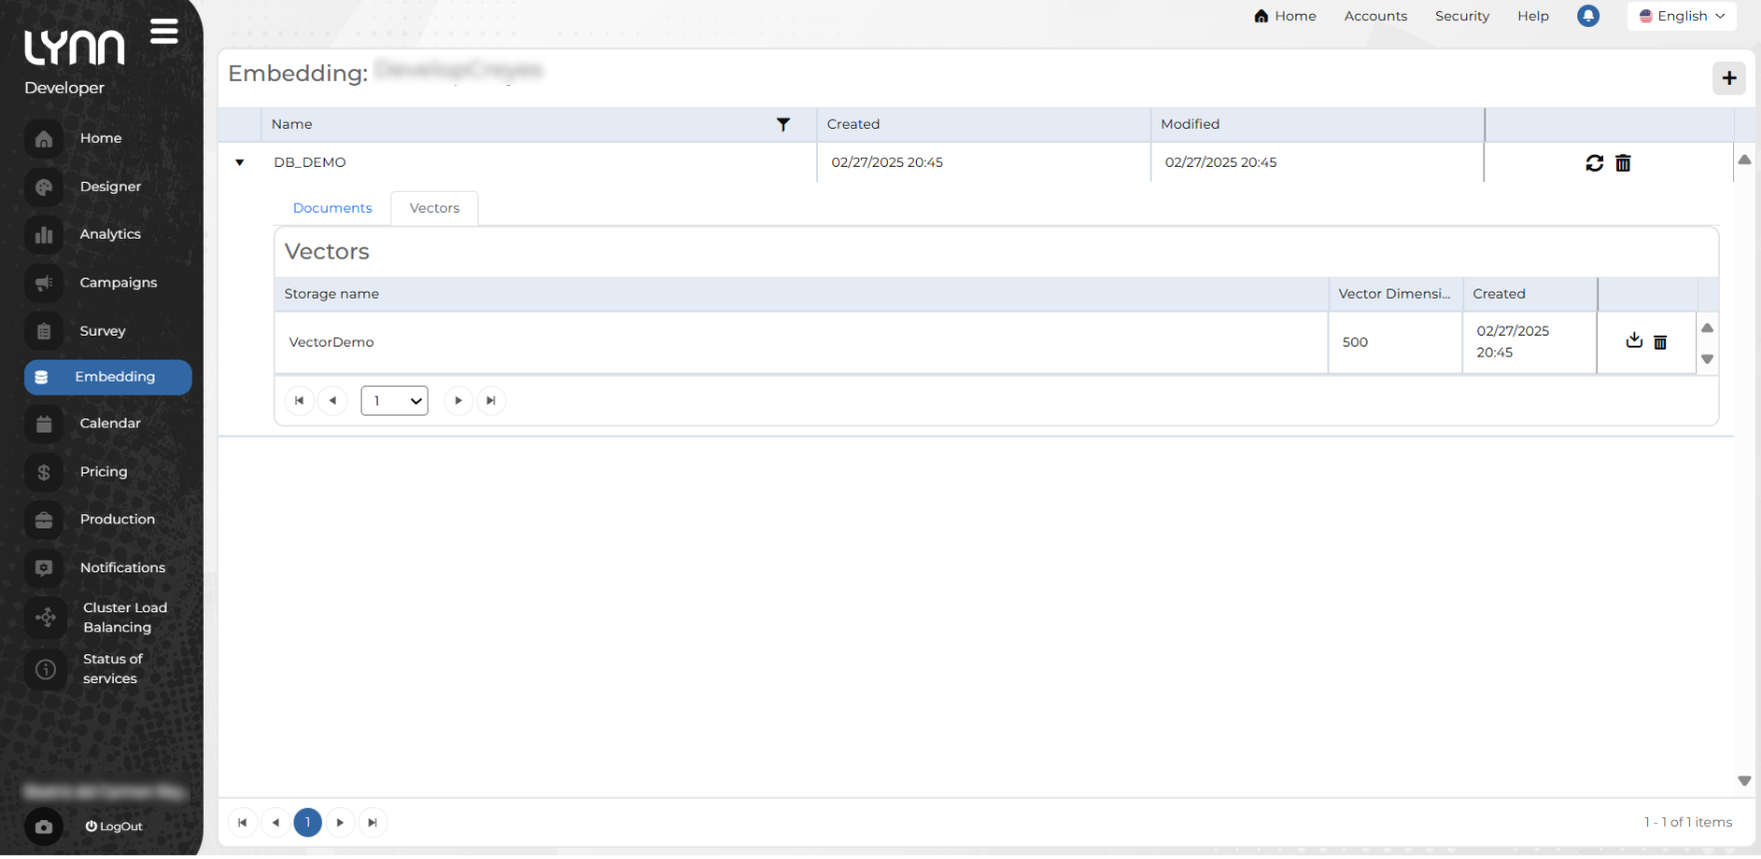Click the Created column header of the embeddings grid
Image resolution: width=1761 pixels, height=859 pixels.
984,125
